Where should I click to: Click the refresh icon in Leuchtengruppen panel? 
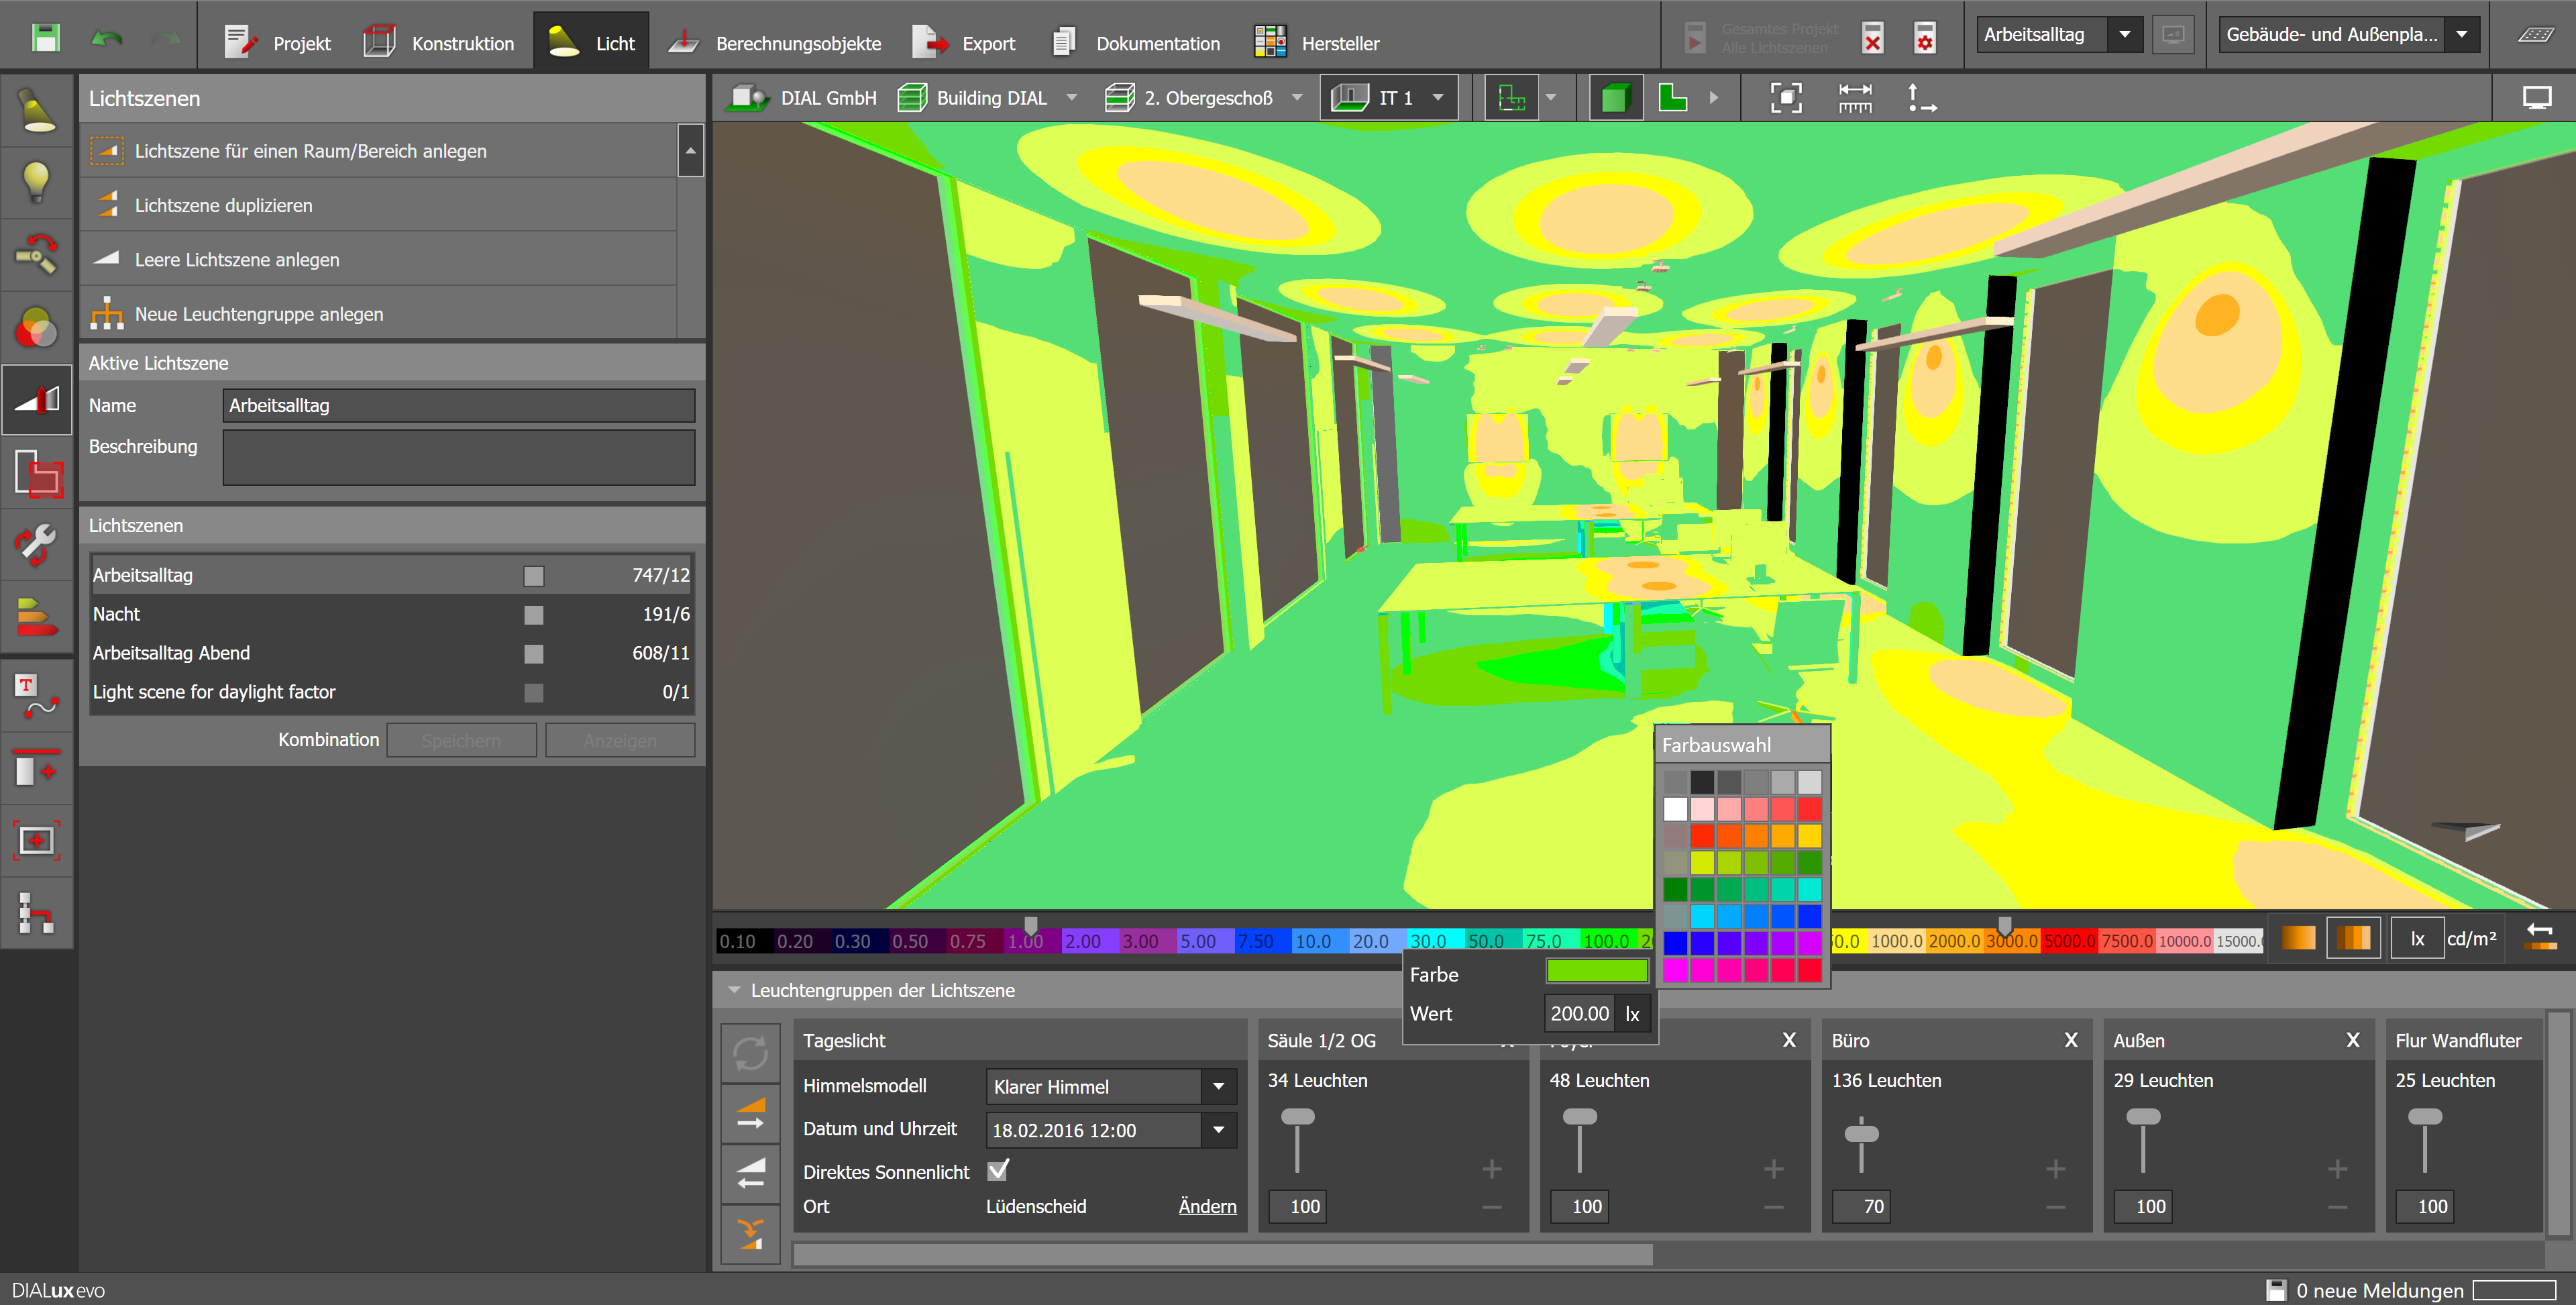click(x=750, y=1053)
